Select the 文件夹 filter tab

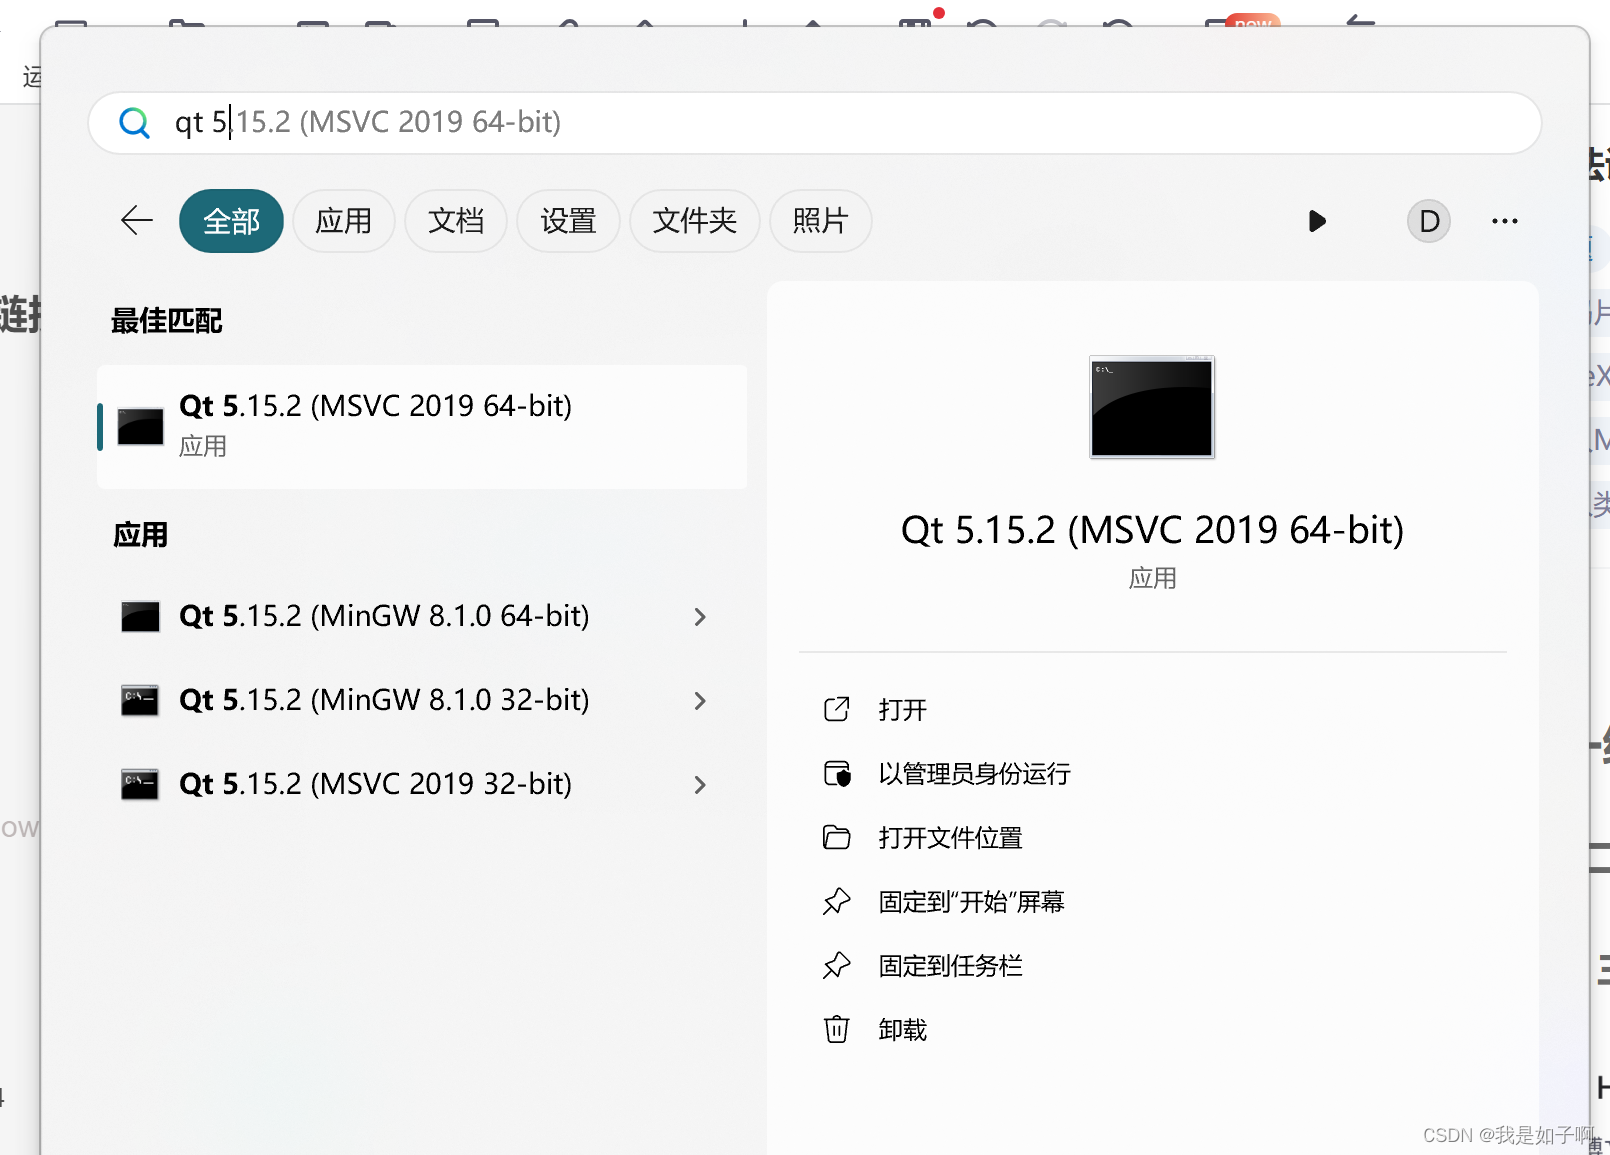click(694, 221)
